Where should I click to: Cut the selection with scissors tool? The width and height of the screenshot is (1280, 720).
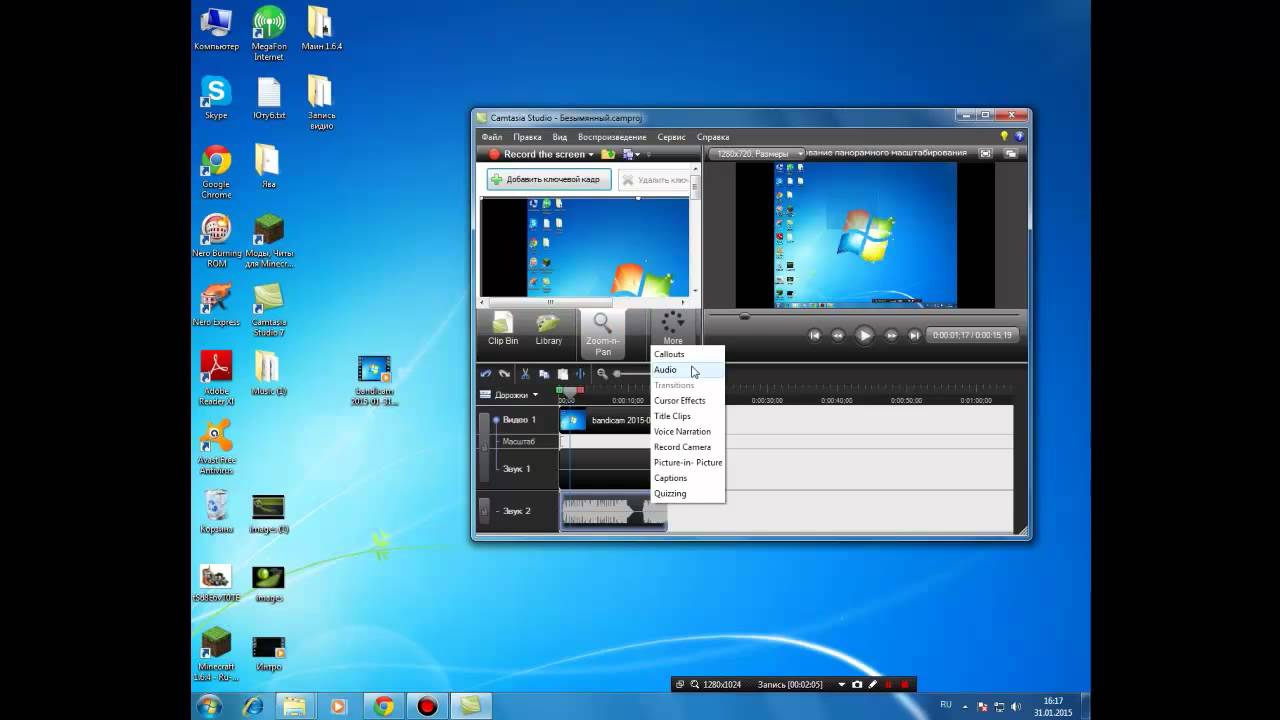click(x=525, y=374)
